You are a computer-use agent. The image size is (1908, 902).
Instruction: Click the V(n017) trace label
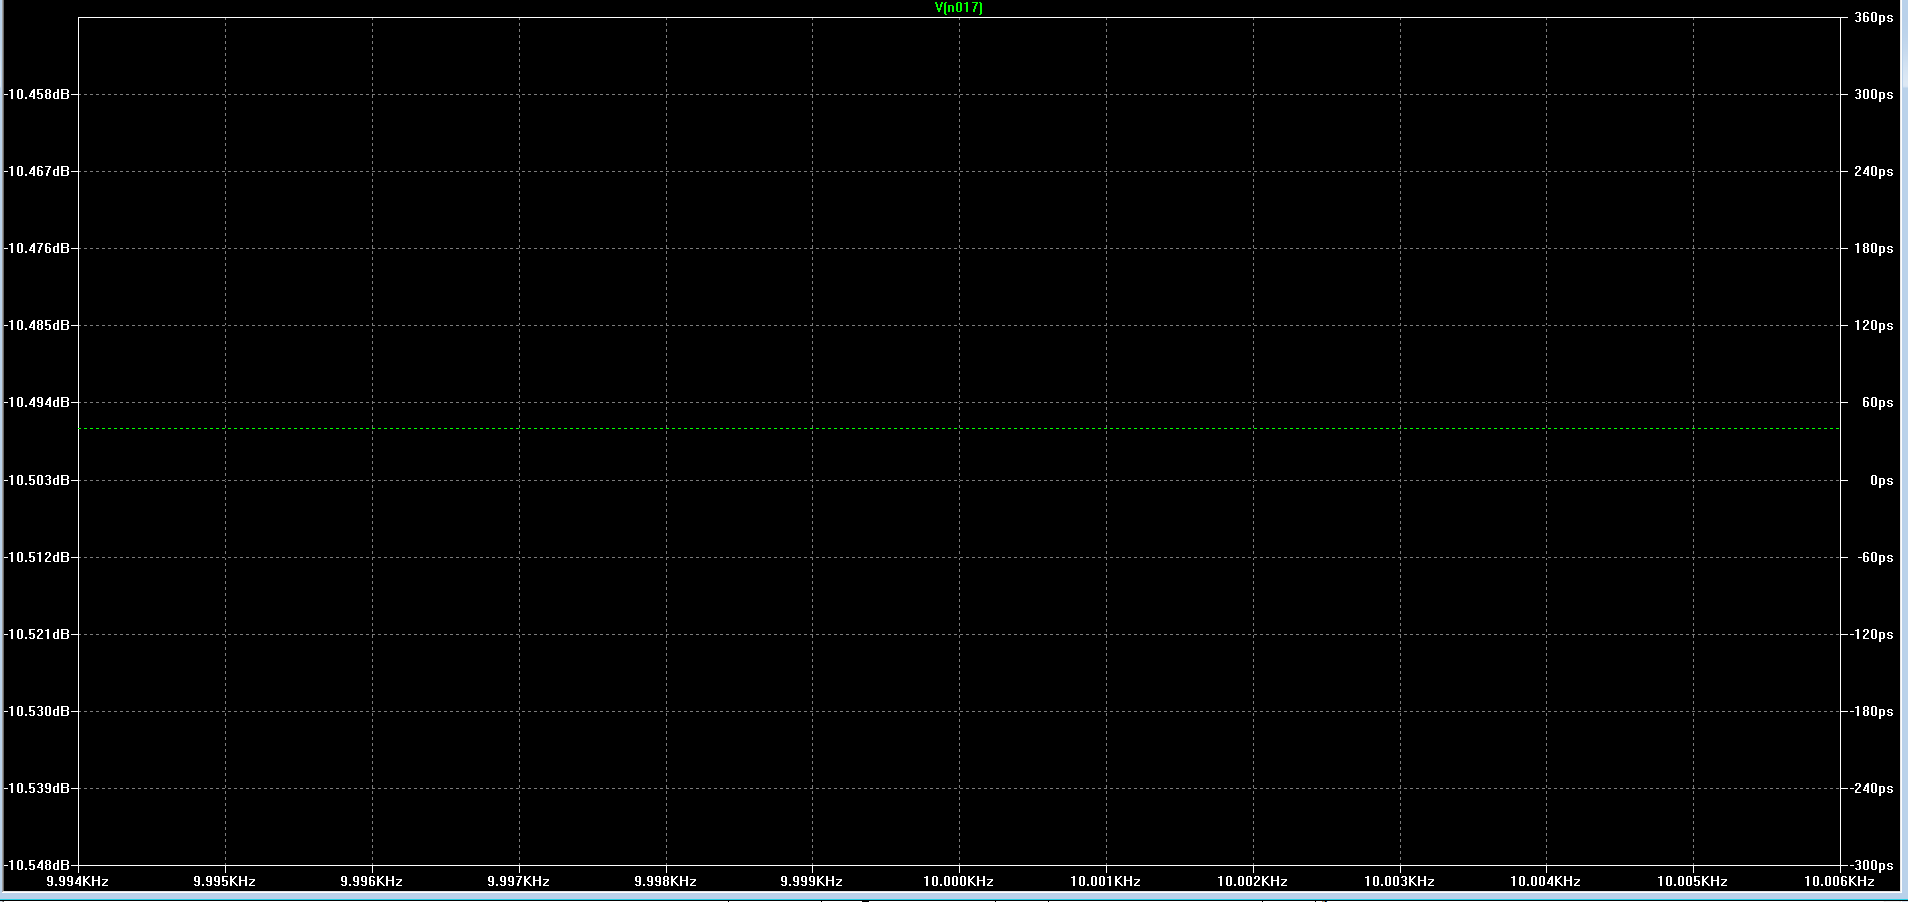click(x=958, y=8)
